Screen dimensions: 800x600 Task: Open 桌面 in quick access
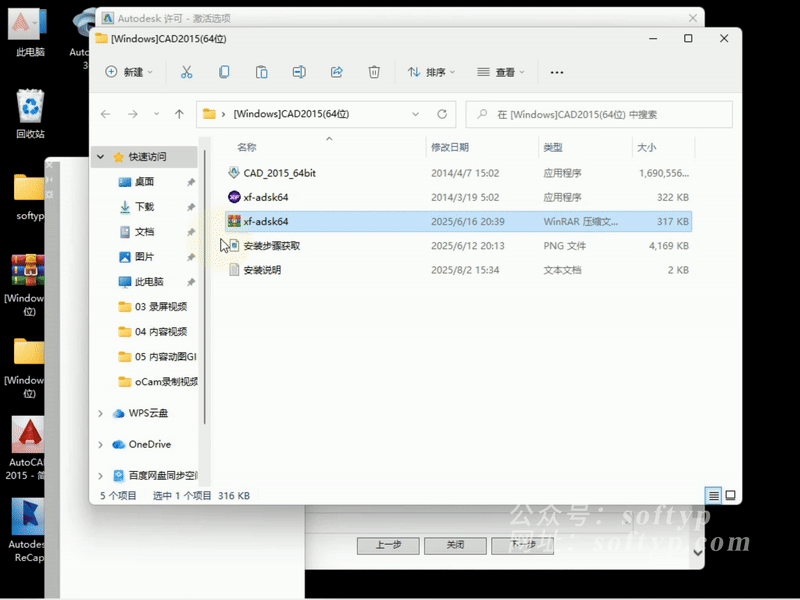point(144,182)
